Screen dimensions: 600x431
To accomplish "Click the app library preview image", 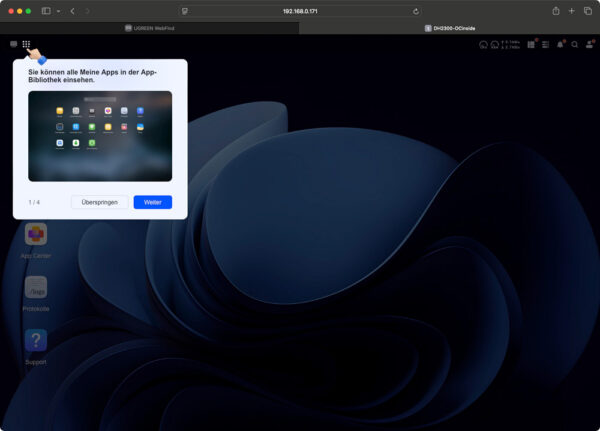I will 100,136.
